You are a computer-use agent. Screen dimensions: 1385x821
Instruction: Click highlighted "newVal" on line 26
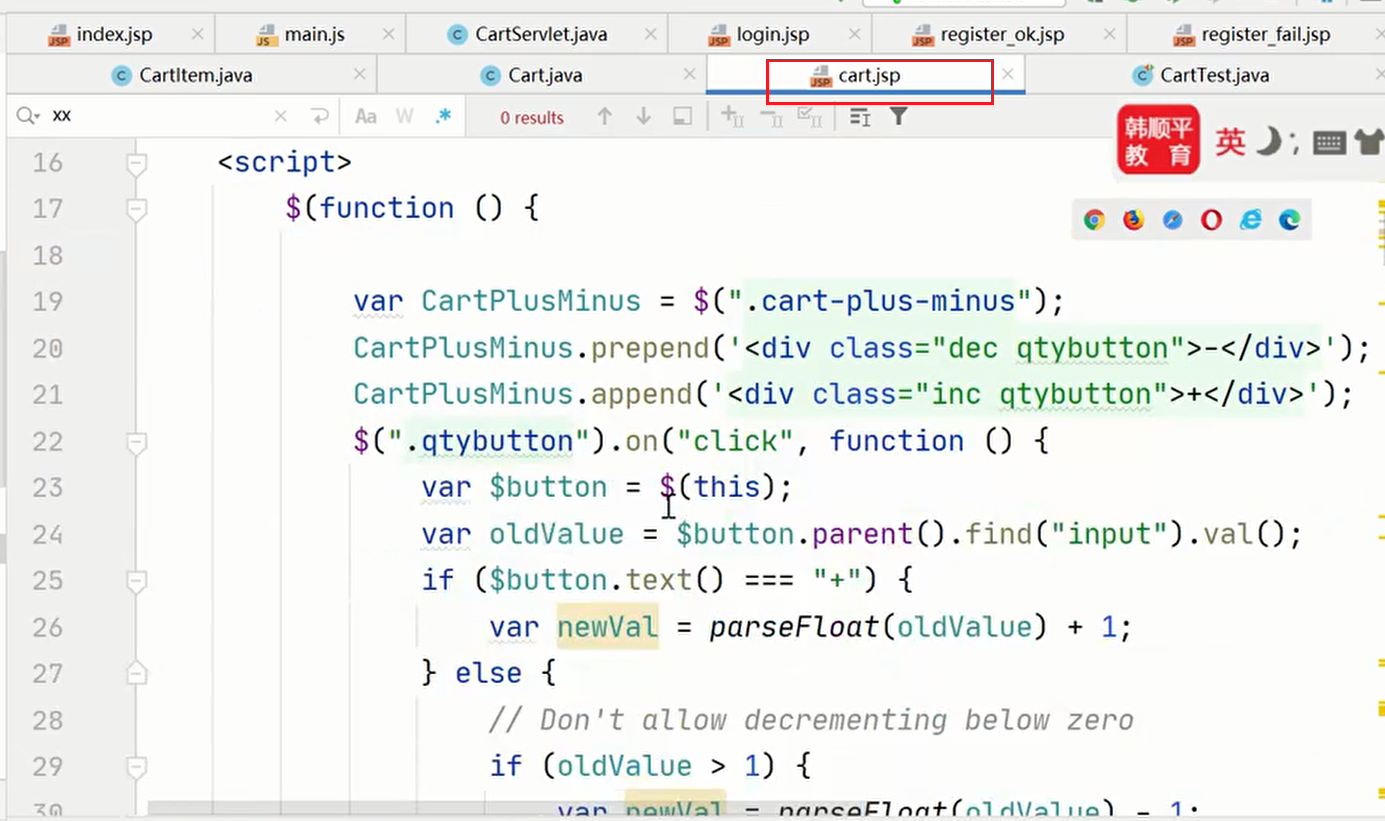(x=607, y=626)
